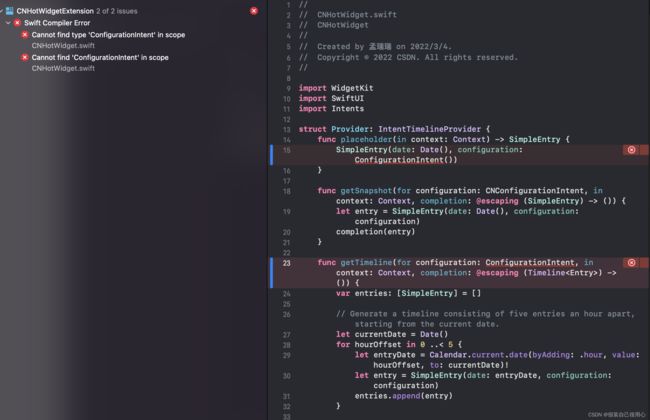Click "import WidgetKit" on line 9

tap(336, 88)
